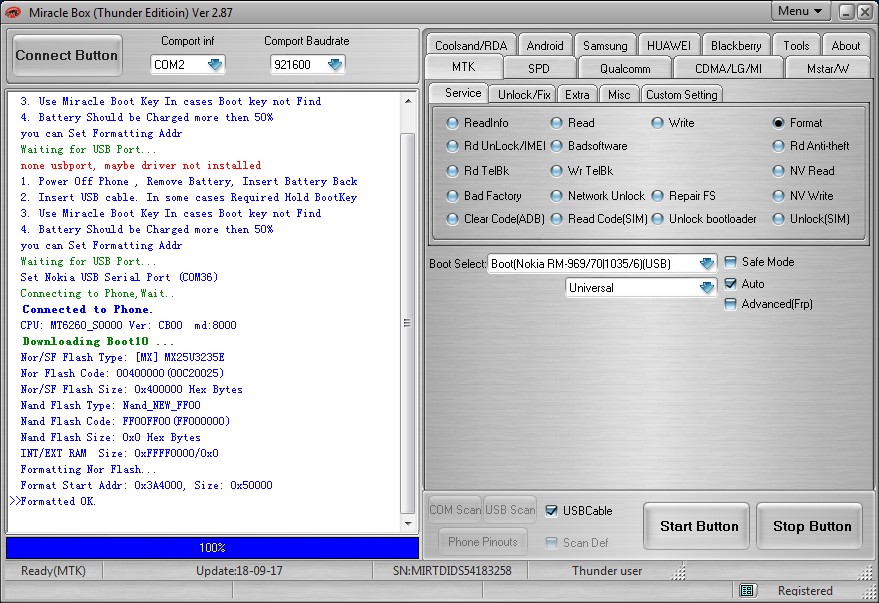Click the SN:MIRTDIDS54183258 status entry
Screen dimensions: 879x603
tap(452, 571)
